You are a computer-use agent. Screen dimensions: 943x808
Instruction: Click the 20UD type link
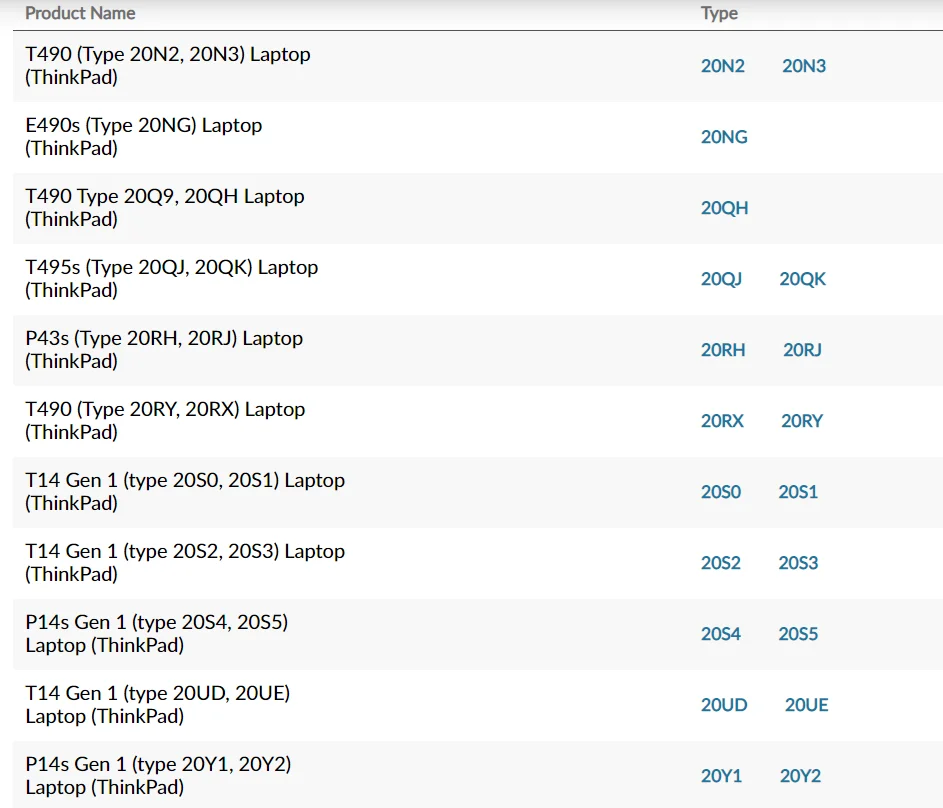(723, 705)
